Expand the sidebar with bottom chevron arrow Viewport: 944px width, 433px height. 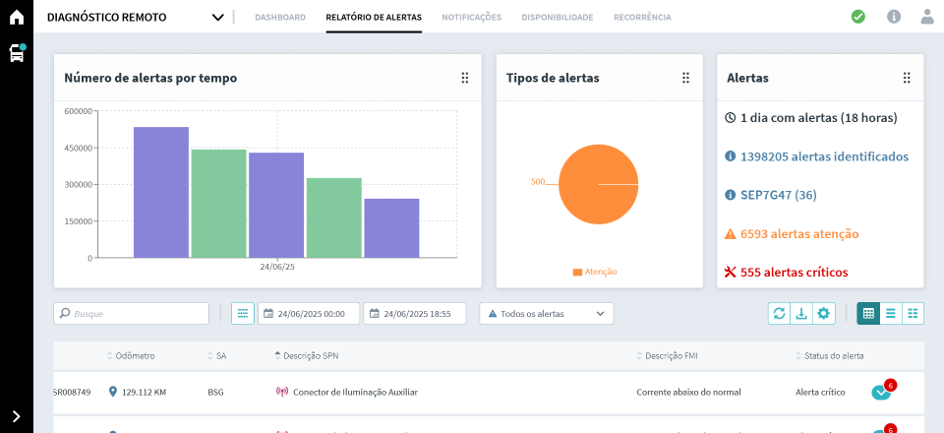16,416
